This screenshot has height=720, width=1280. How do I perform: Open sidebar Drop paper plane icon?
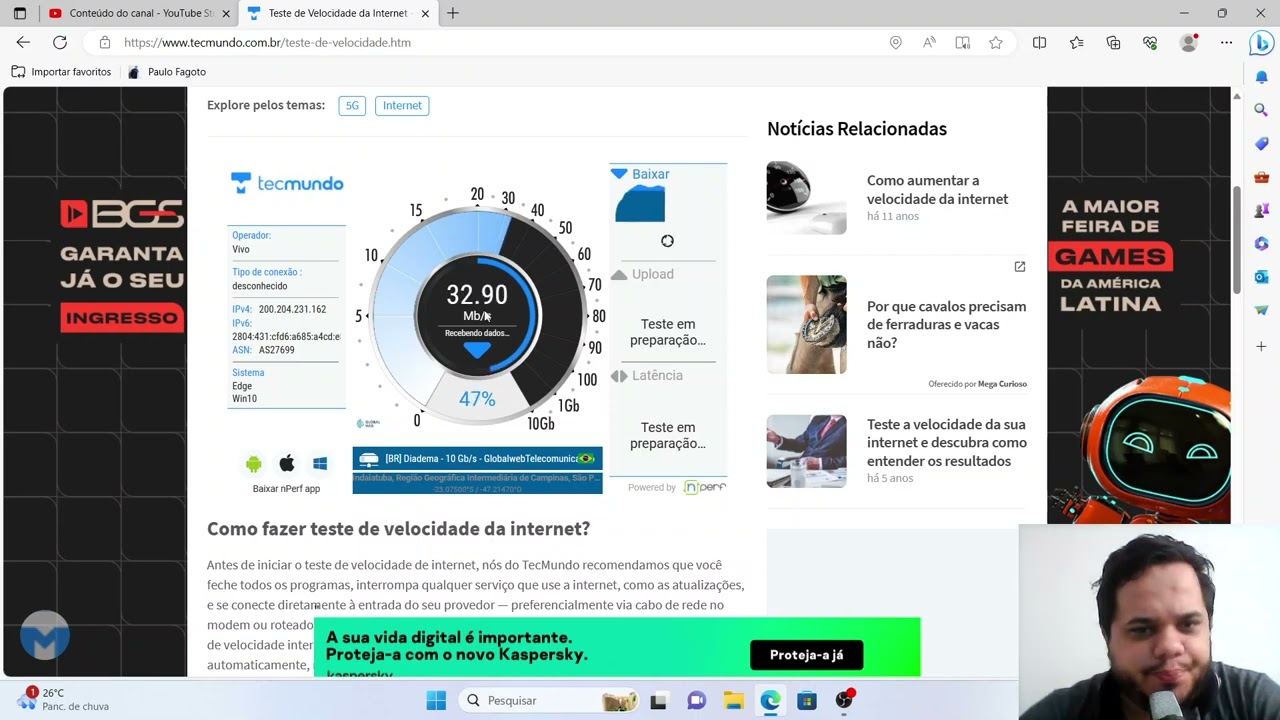point(1261,310)
